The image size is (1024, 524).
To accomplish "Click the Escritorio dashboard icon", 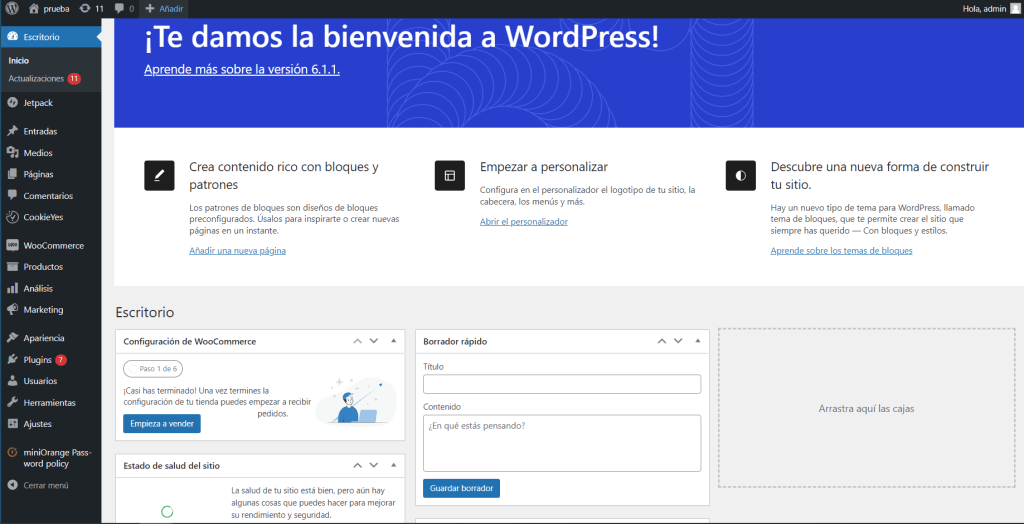I will click(12, 37).
